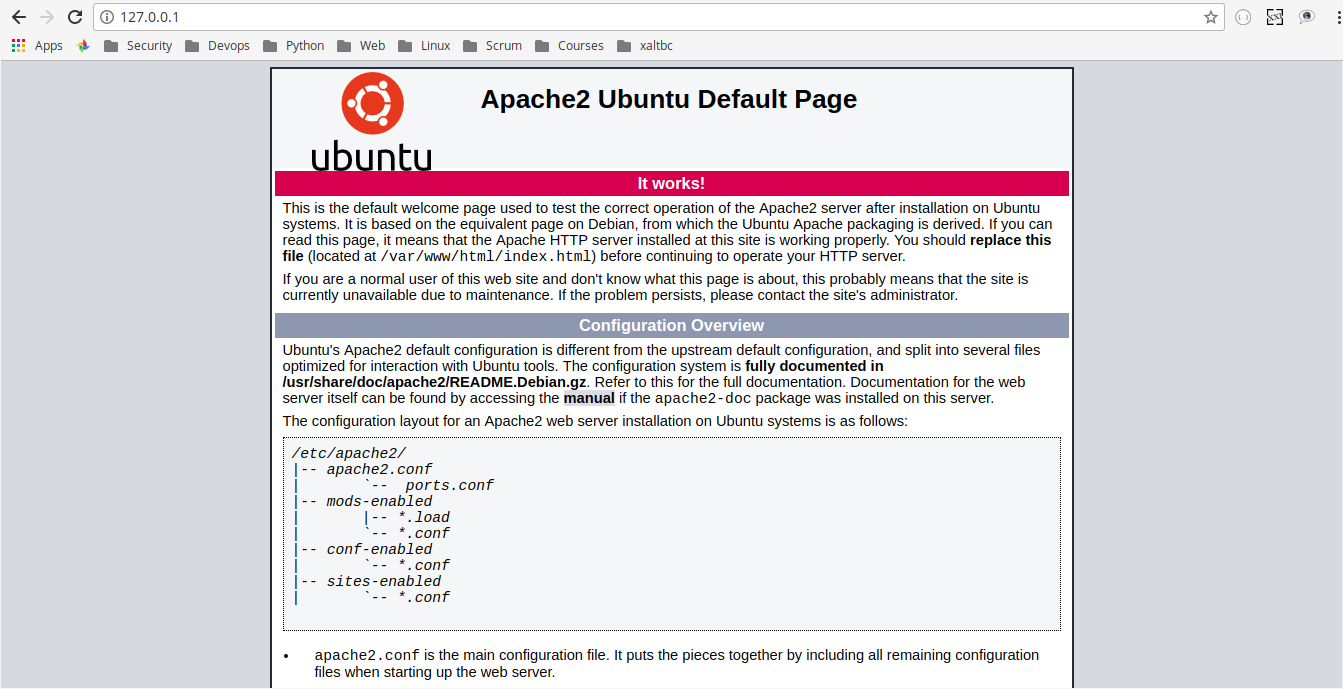This screenshot has width=1343, height=689.
Task: Click mods-enabled in the config tree
Action: [379, 501]
